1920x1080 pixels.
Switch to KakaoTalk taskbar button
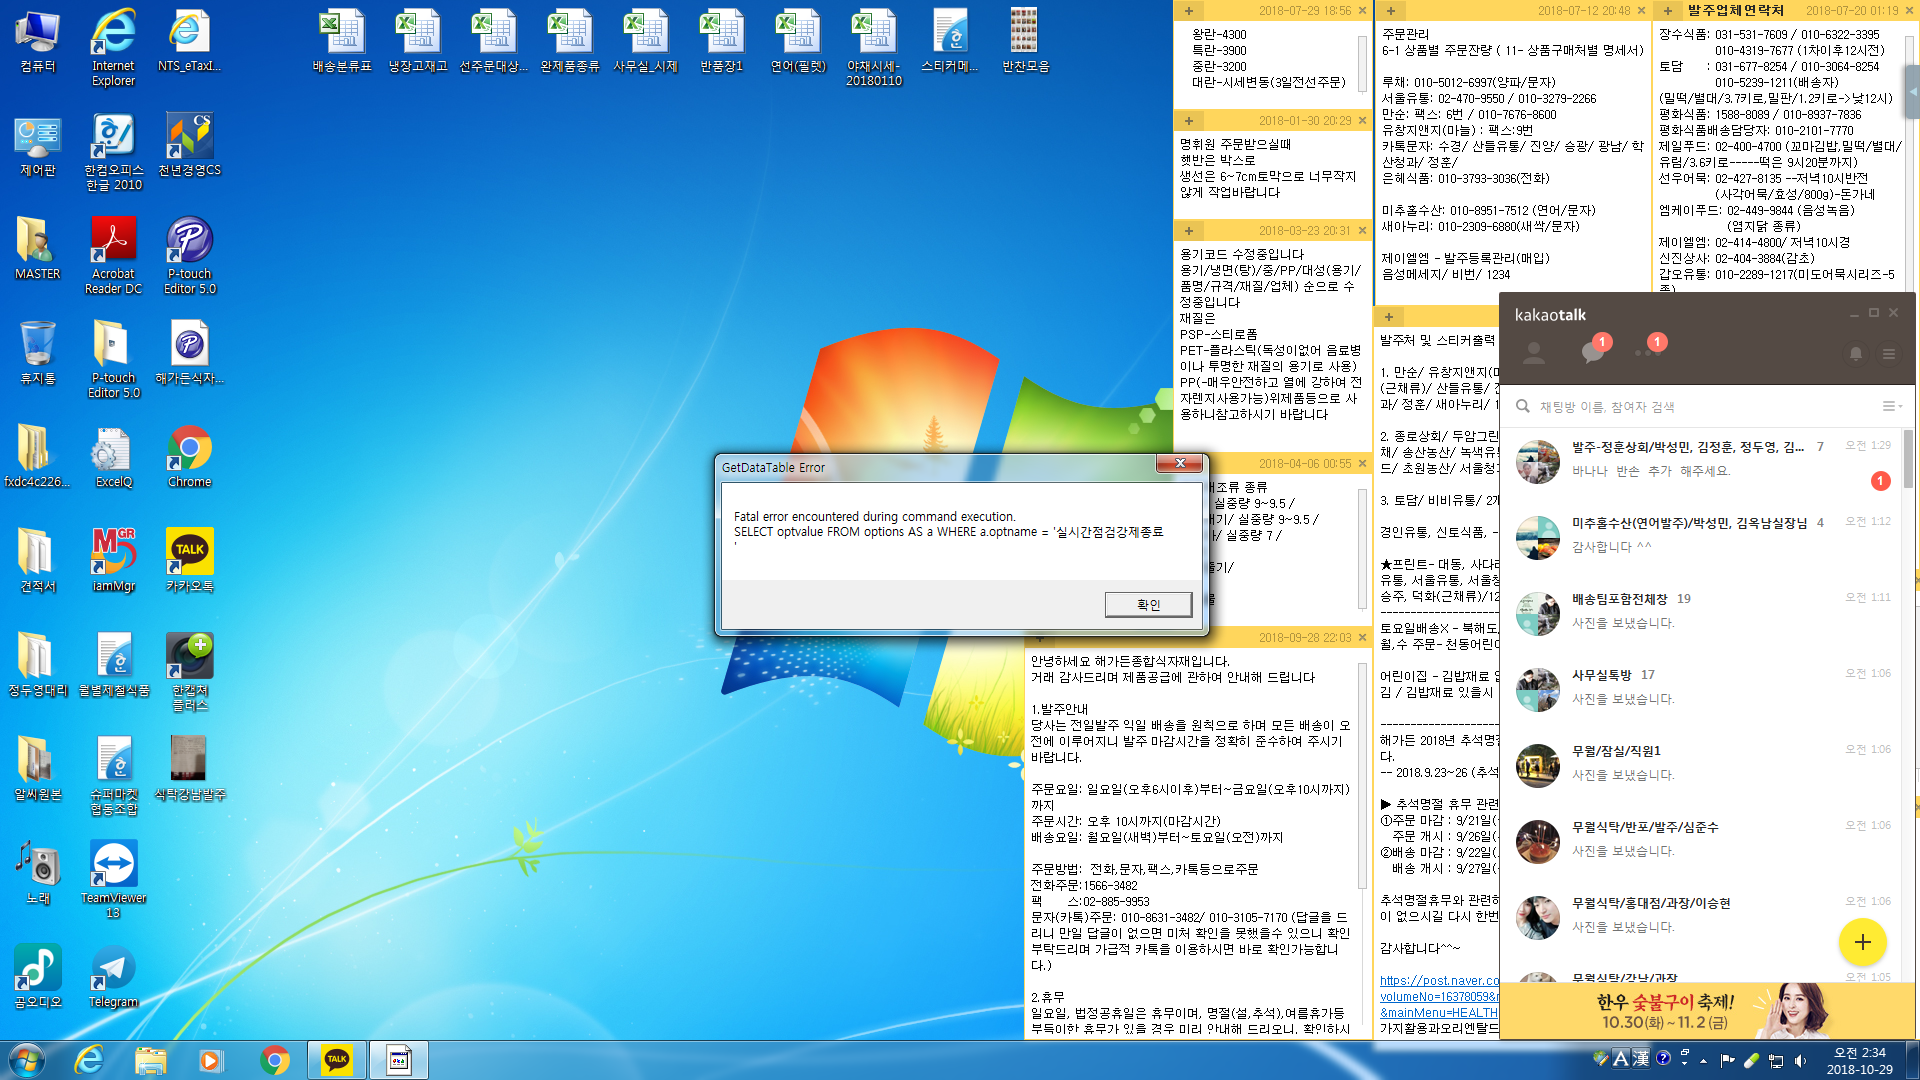pyautogui.click(x=337, y=1060)
